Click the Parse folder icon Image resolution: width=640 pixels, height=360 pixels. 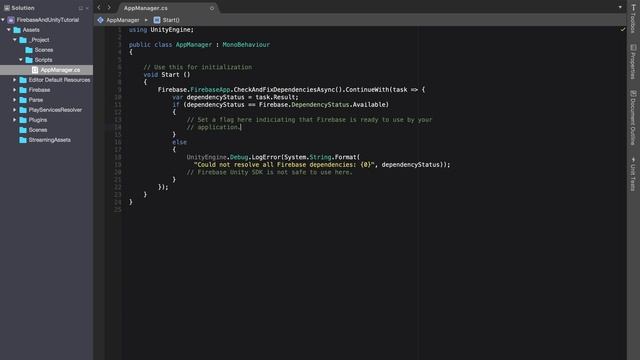[23, 100]
